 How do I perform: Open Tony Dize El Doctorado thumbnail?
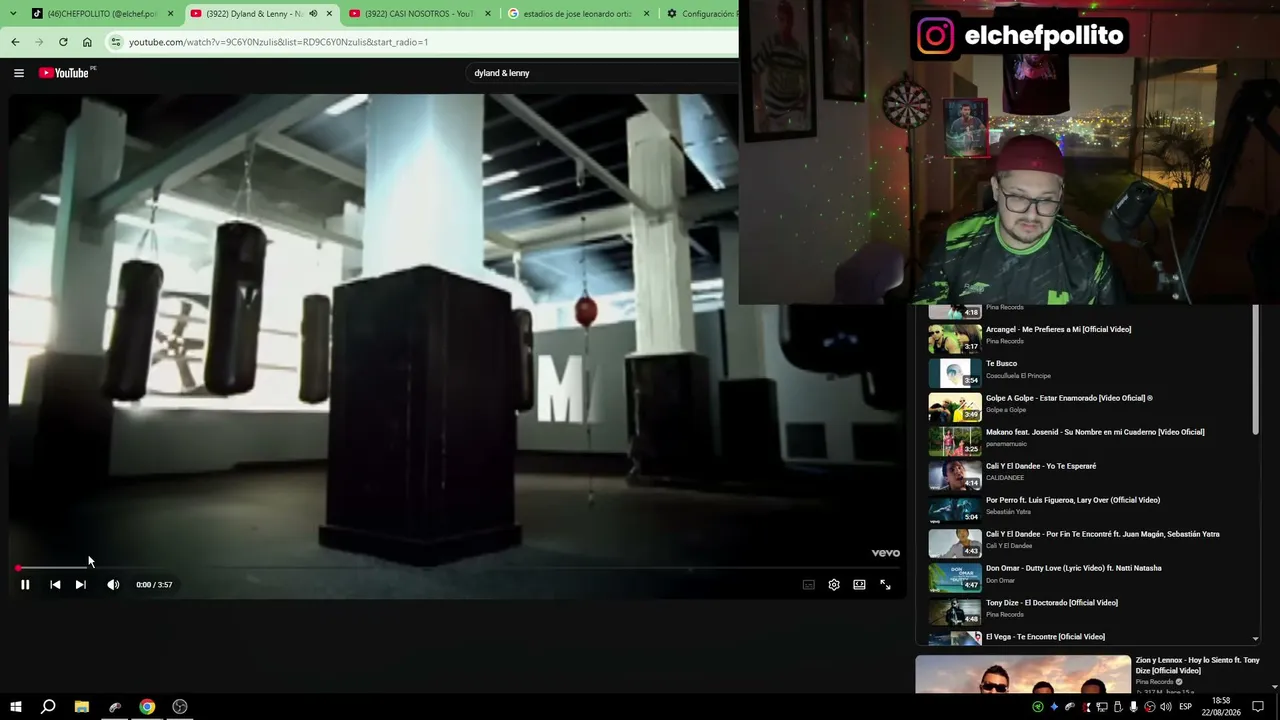coord(955,611)
